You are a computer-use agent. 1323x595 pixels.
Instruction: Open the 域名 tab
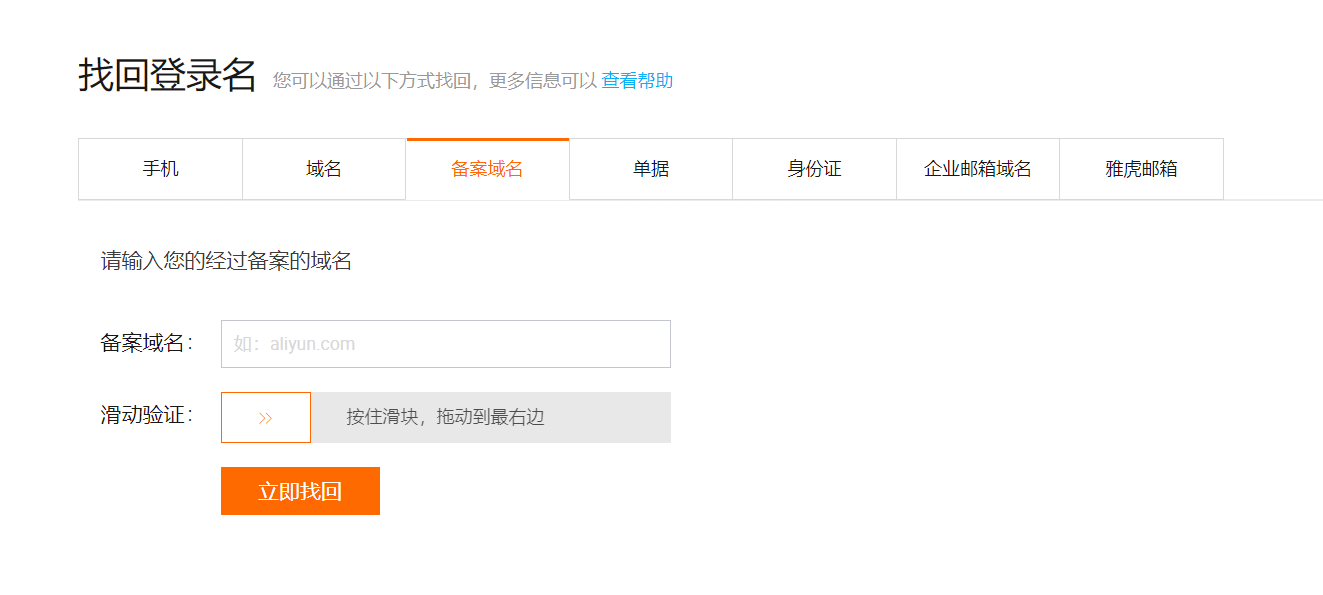324,169
